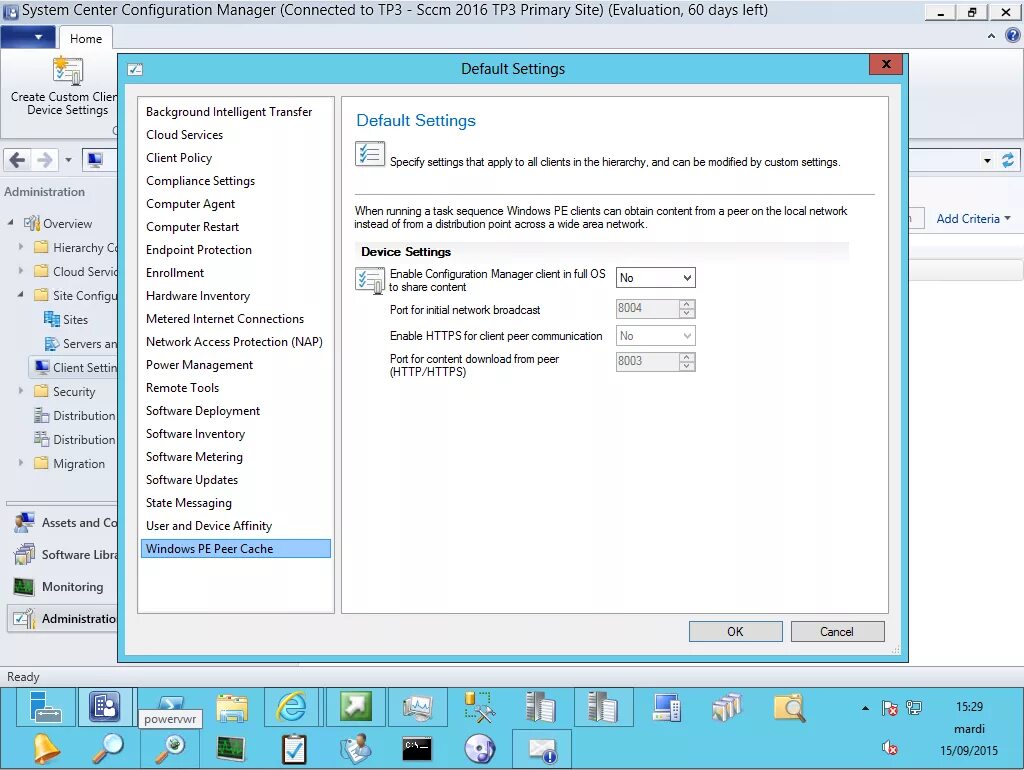Click the Server Manager taskbar icon
This screenshot has height=770, width=1024.
pyautogui.click(x=45, y=707)
